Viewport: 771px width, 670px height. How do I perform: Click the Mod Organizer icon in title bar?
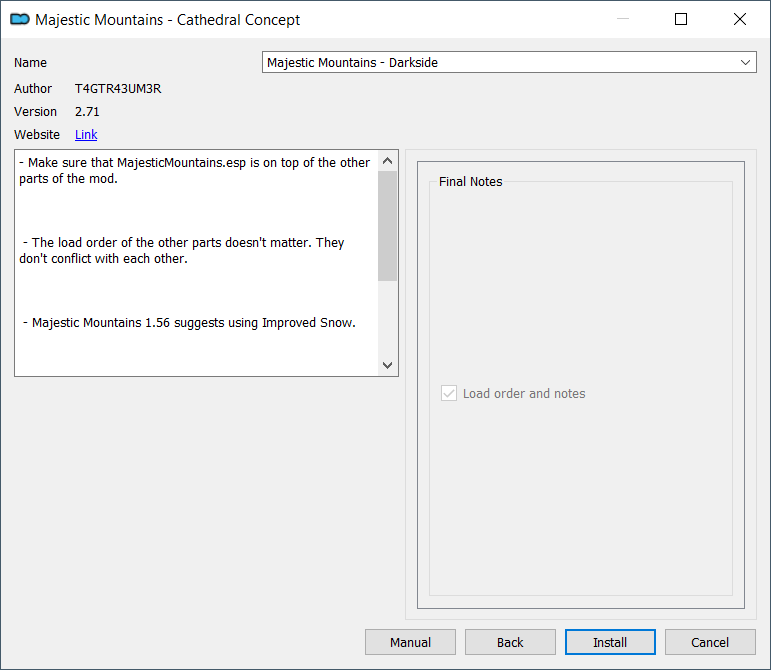pos(20,20)
